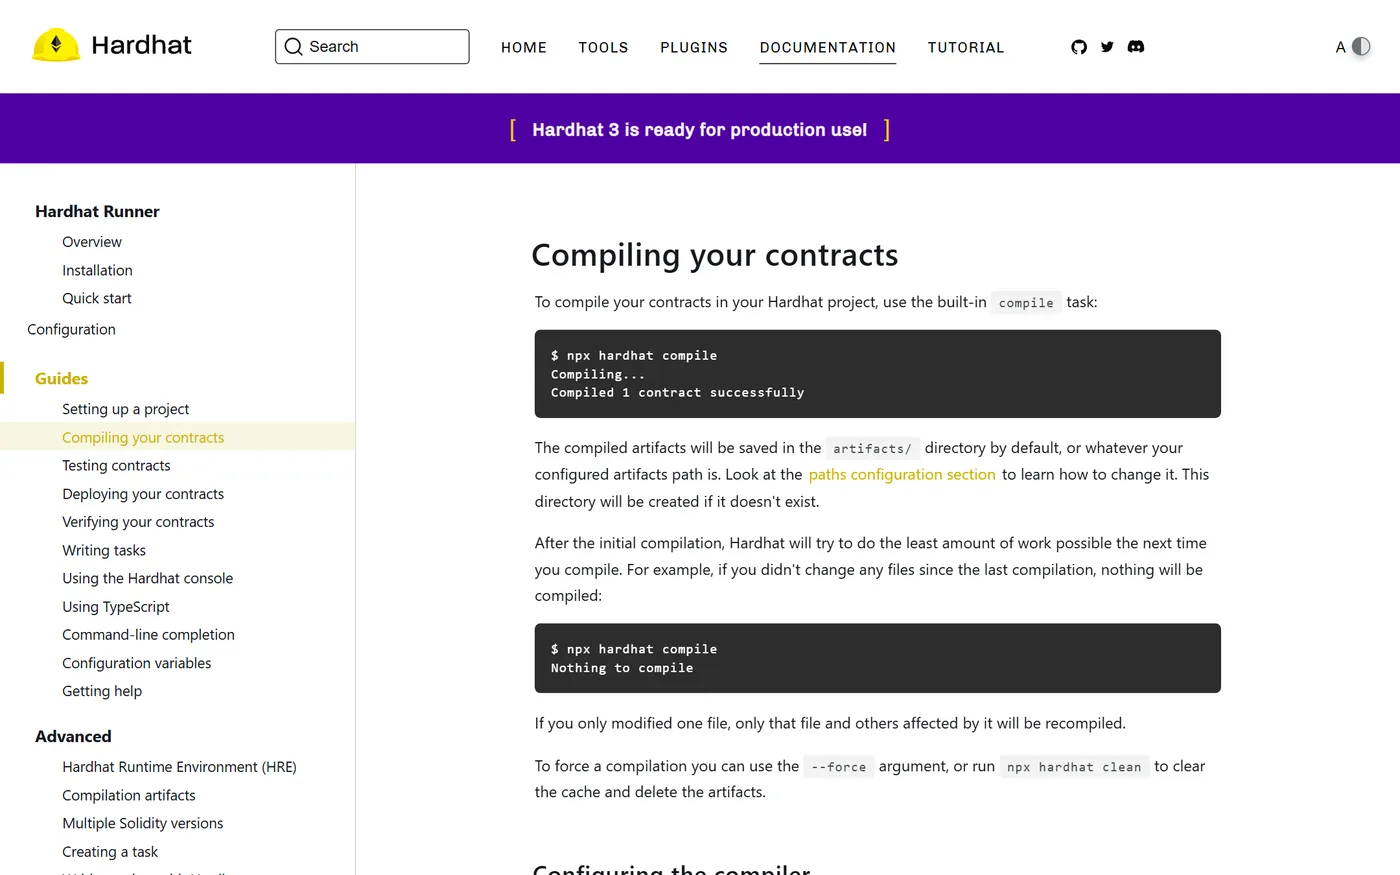Click the Hardhat wordmark text in header
Image resolution: width=1400 pixels, height=875 pixels.
pyautogui.click(x=141, y=45)
